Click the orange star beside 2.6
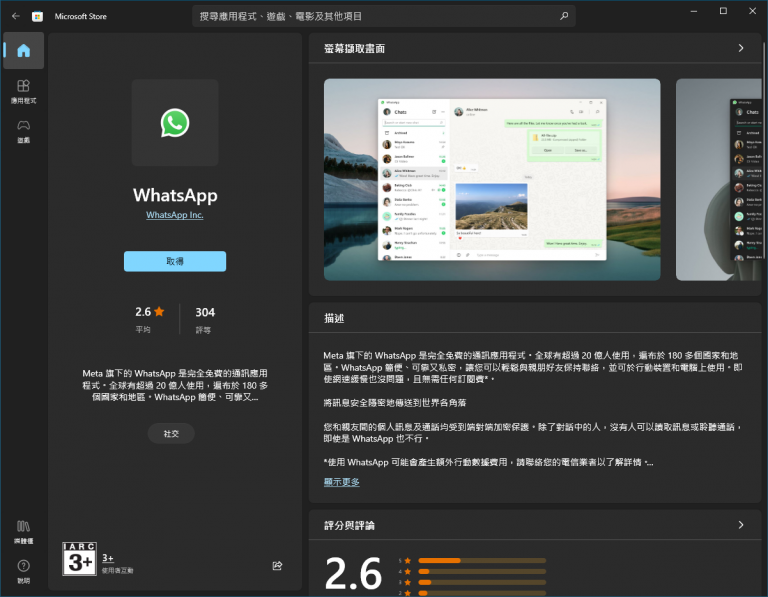The image size is (768, 597). [159, 311]
